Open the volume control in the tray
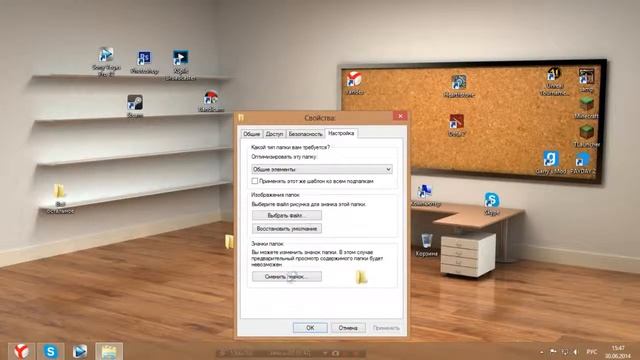640x360 pixels. point(575,351)
